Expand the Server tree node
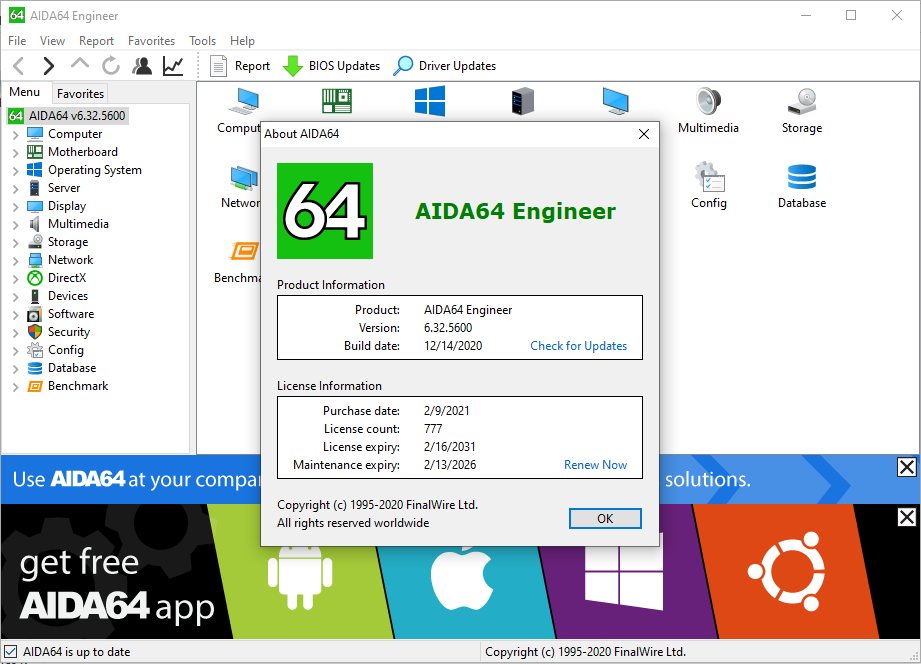 (x=15, y=189)
